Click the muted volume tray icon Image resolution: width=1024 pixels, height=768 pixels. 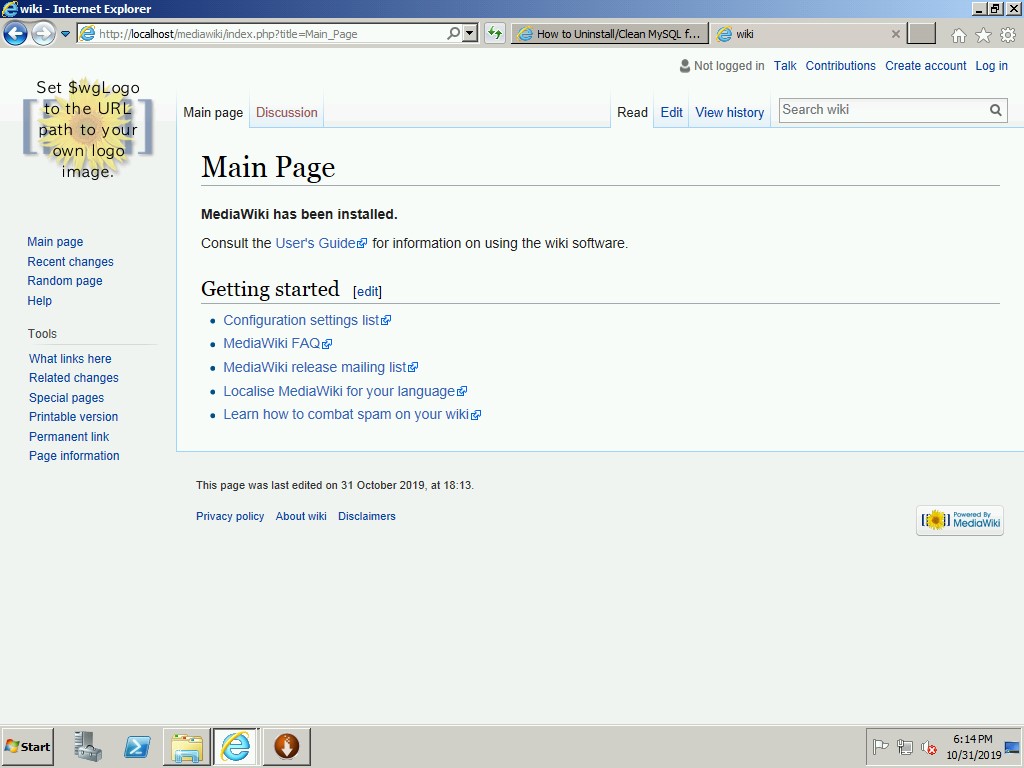[x=929, y=746]
